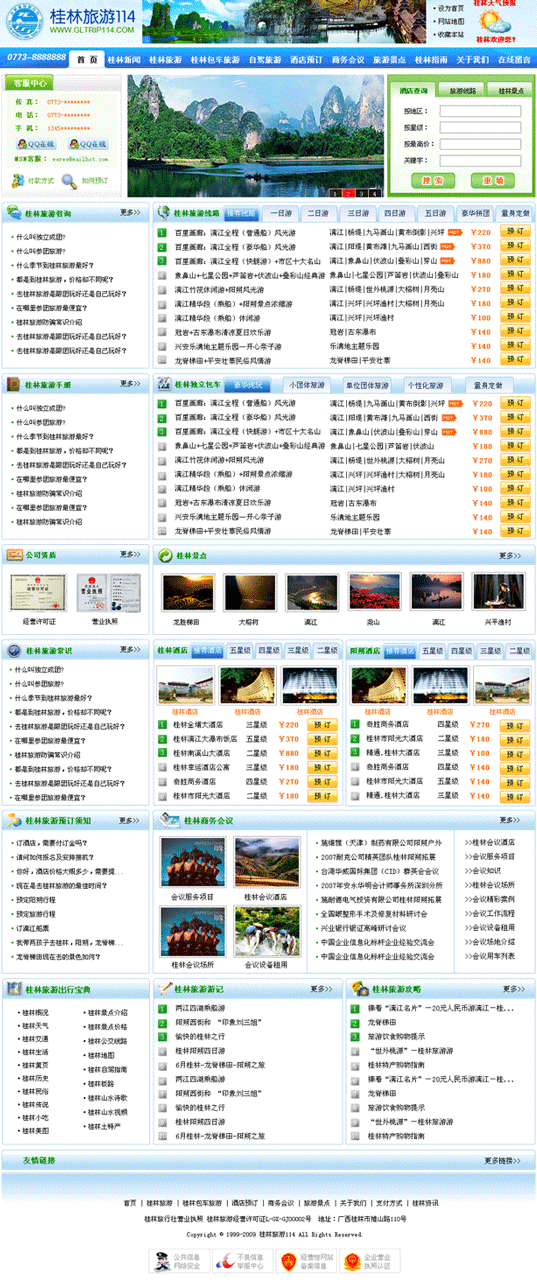The width and height of the screenshot is (537, 1287).
Task: Click the green 搜索 search button
Action: coord(433,181)
